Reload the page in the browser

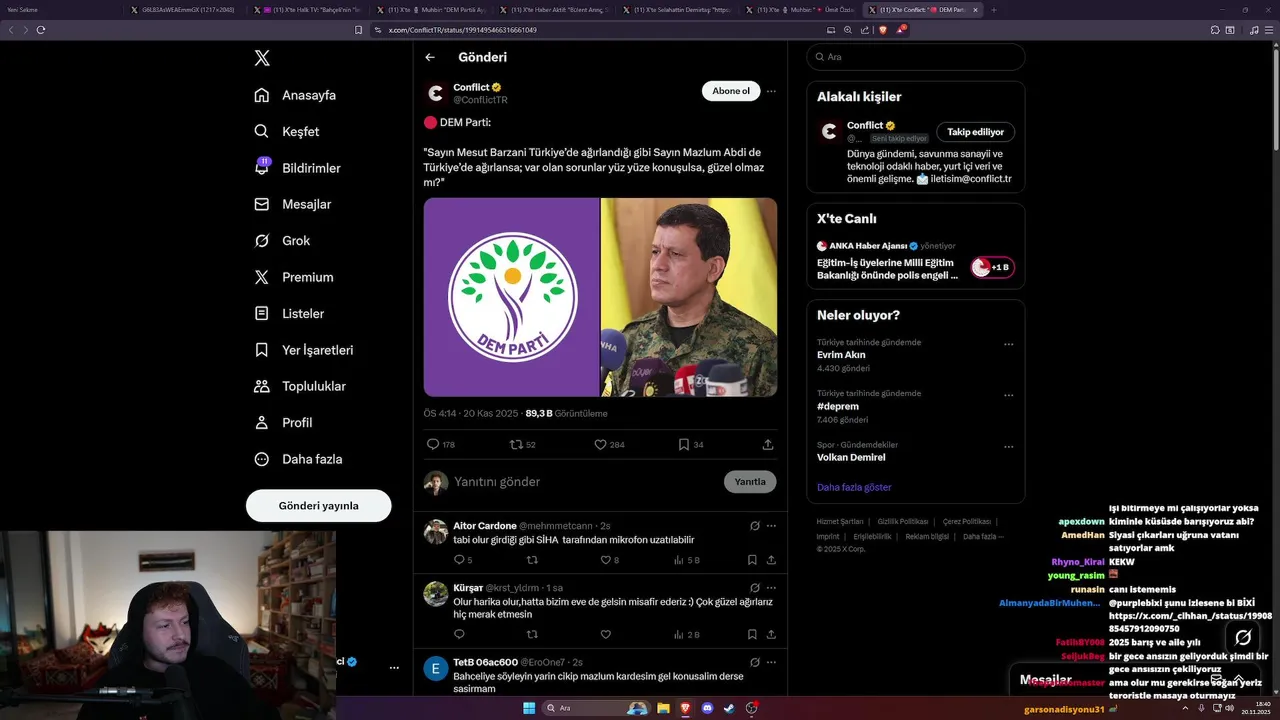tap(41, 30)
